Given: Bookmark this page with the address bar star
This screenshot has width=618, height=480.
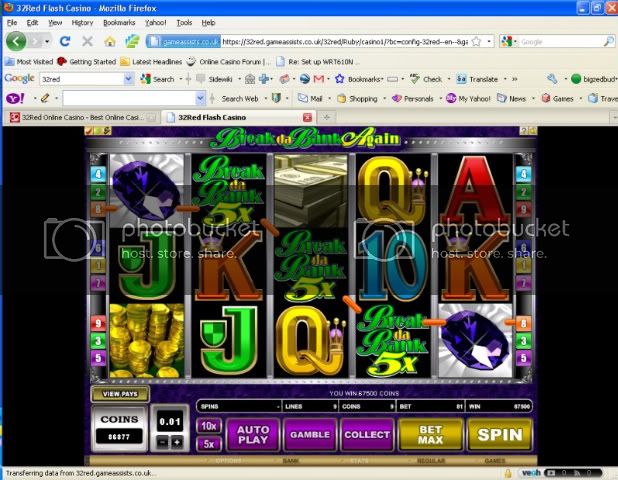Looking at the screenshot, I should click(x=477, y=41).
